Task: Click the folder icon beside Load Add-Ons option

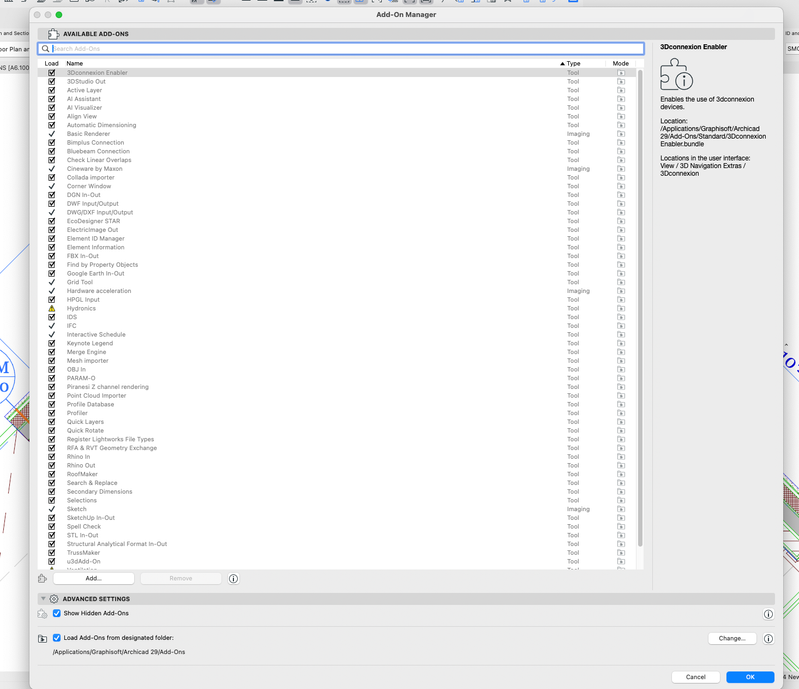Action: (42, 639)
